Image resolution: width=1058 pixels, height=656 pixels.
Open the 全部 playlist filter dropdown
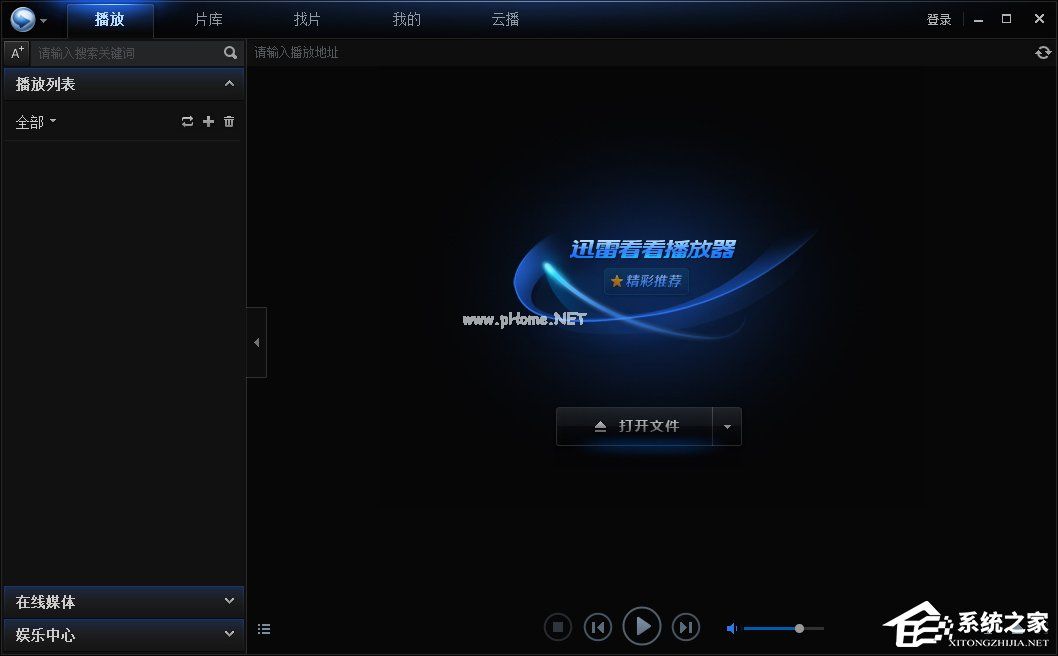(36, 121)
